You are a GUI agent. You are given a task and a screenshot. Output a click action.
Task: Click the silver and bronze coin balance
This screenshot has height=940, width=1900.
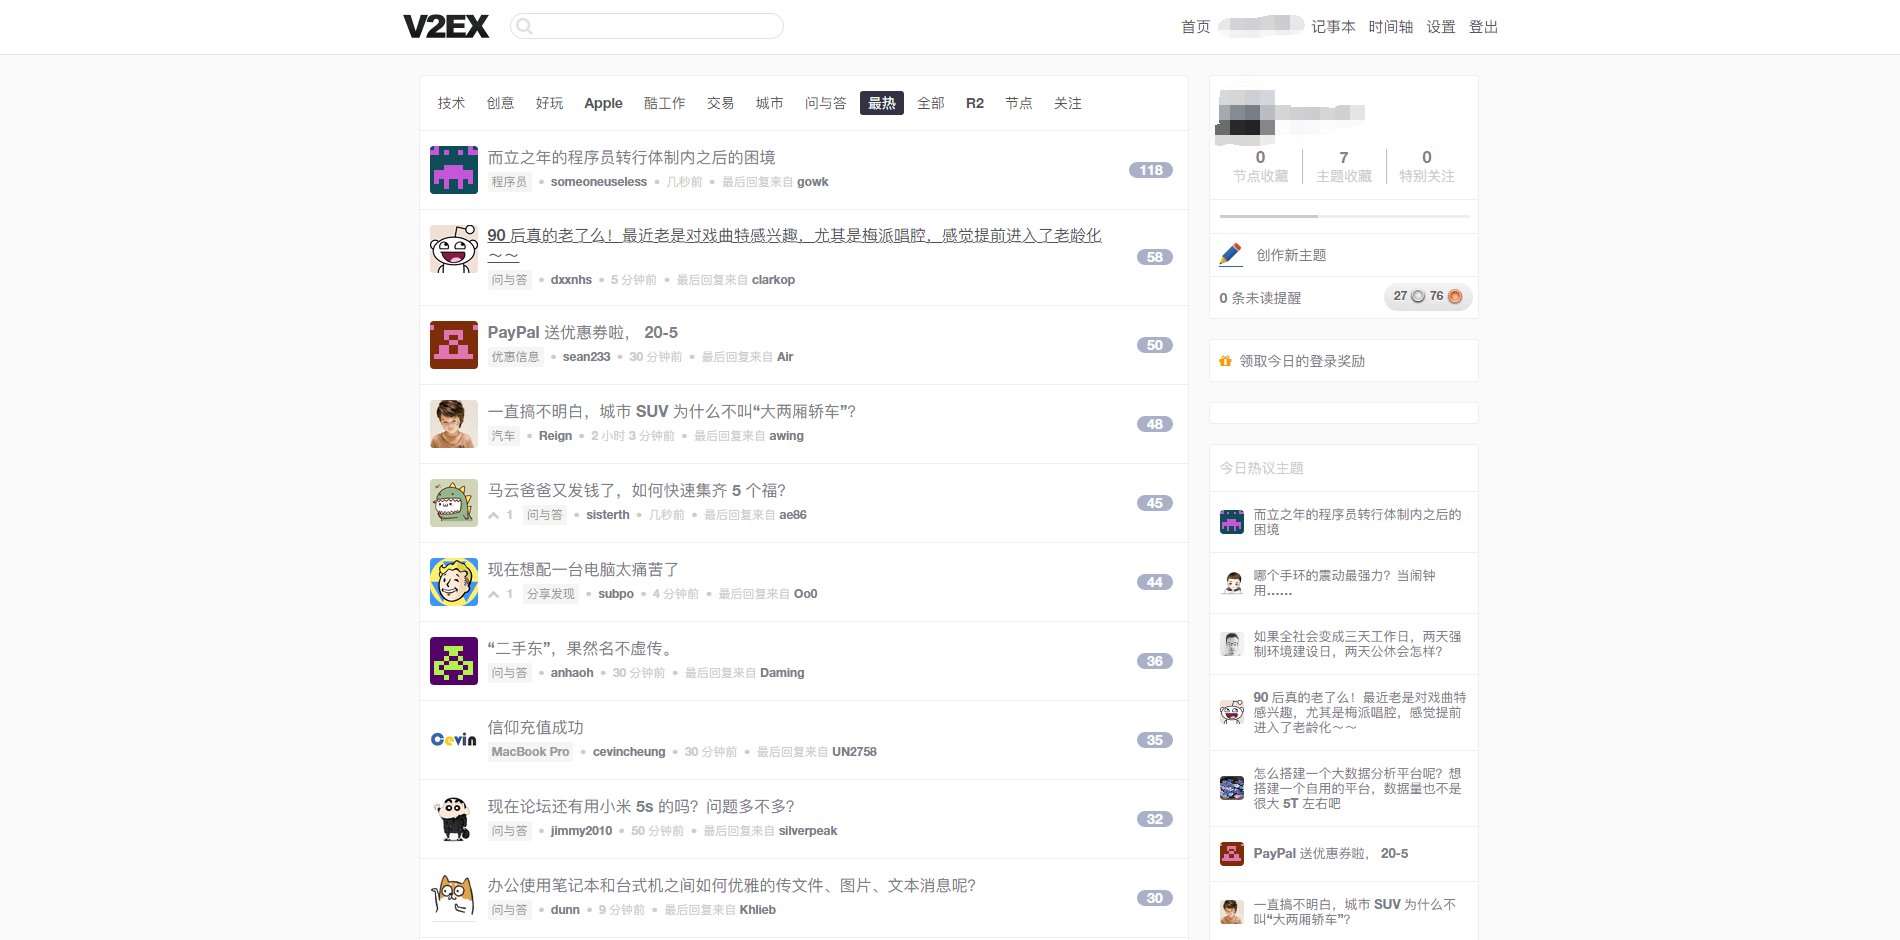[x=1428, y=297]
